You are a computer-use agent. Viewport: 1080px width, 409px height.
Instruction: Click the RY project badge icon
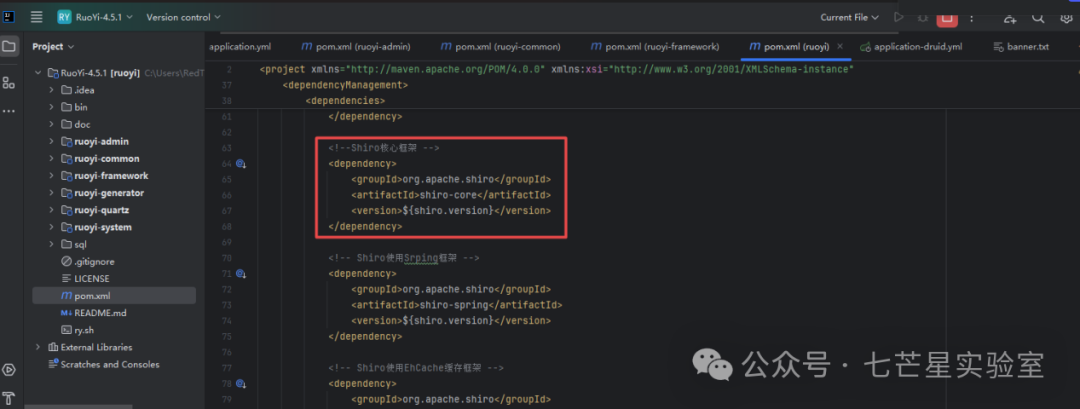pos(64,17)
